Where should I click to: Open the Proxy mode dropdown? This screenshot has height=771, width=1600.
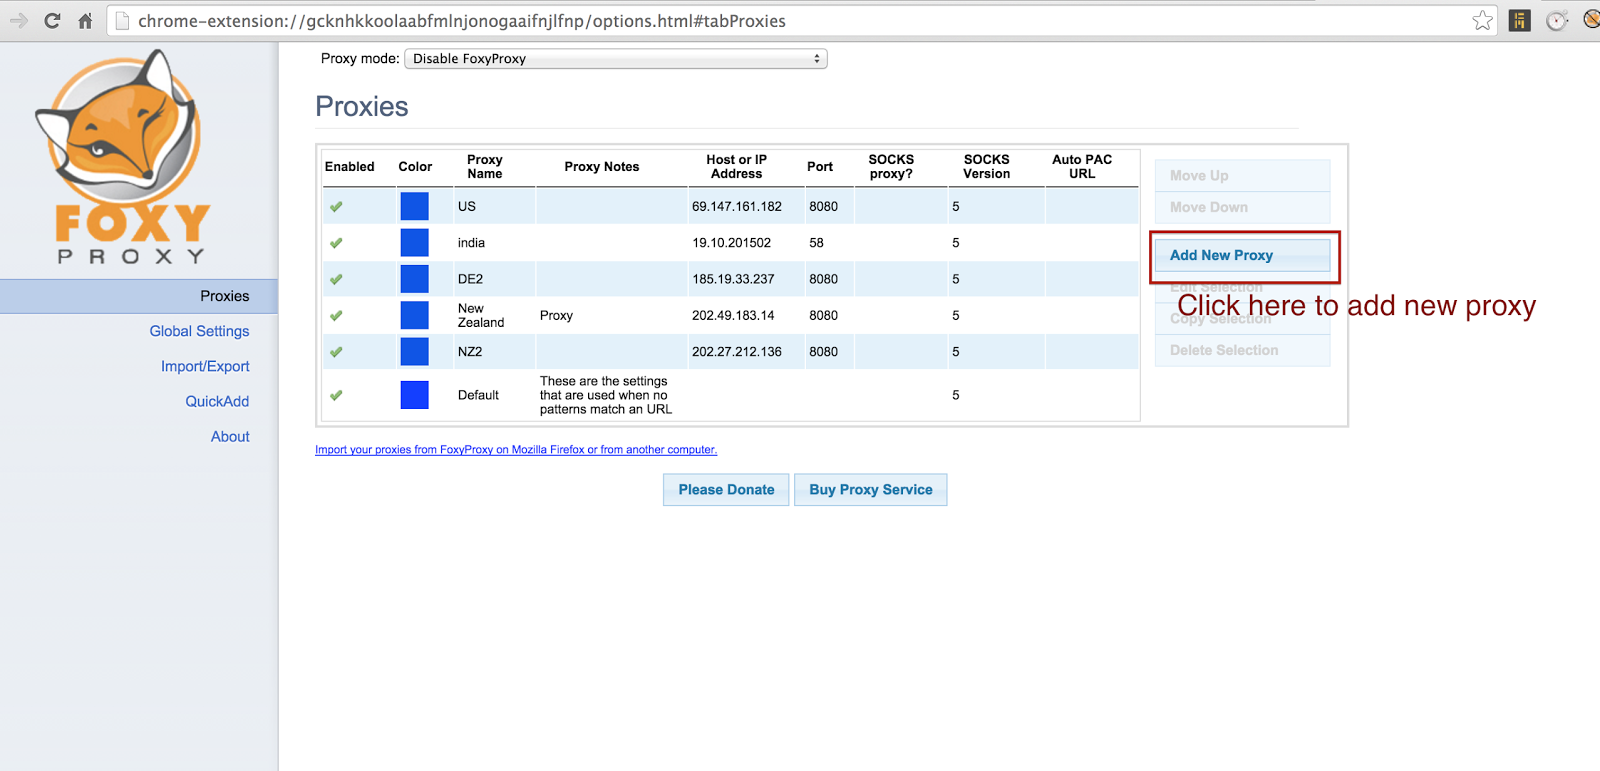pyautogui.click(x=615, y=59)
